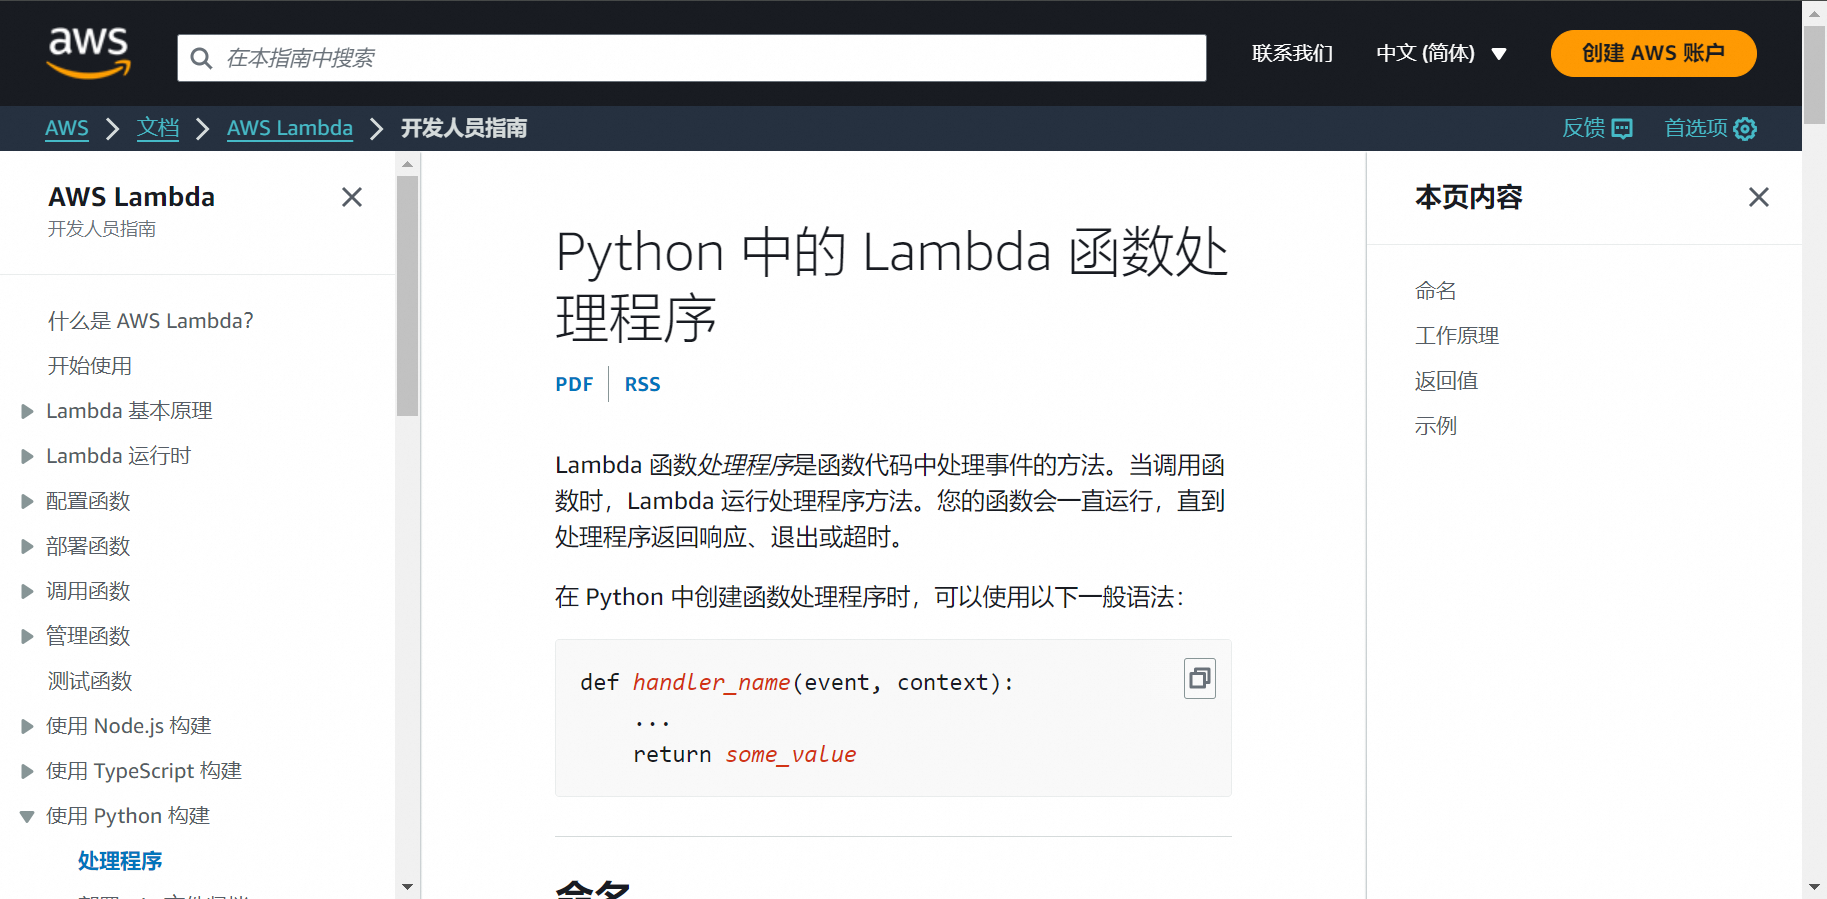Jump to 示例 section

[1436, 426]
